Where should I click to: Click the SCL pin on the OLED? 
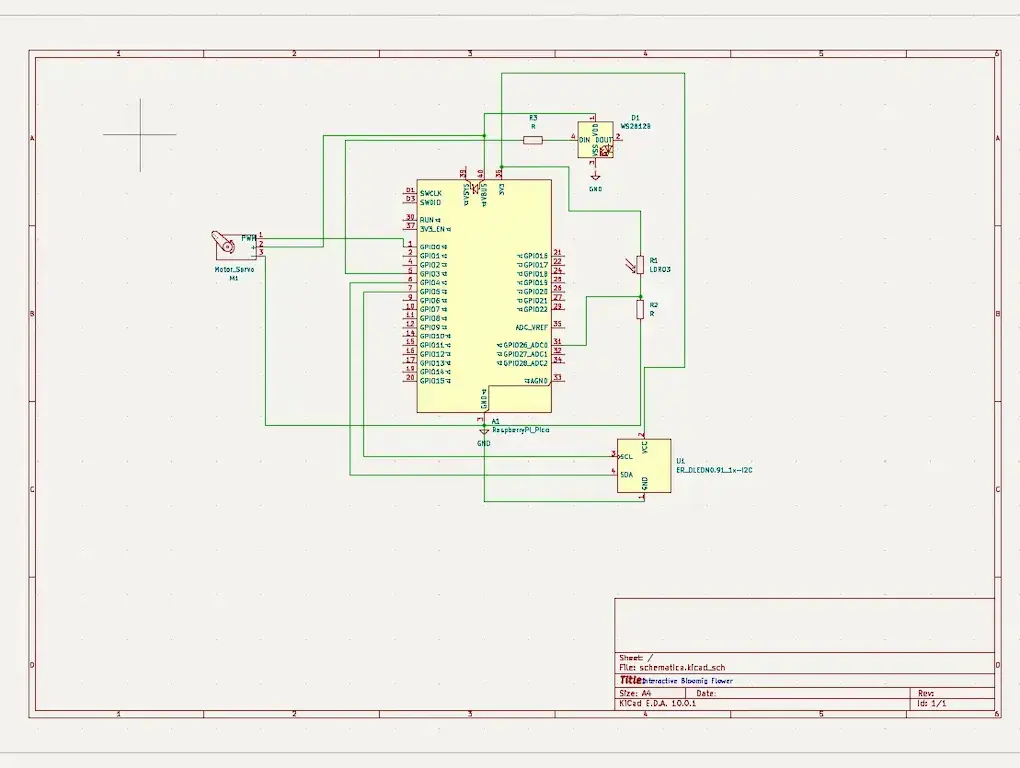[x=626, y=457]
